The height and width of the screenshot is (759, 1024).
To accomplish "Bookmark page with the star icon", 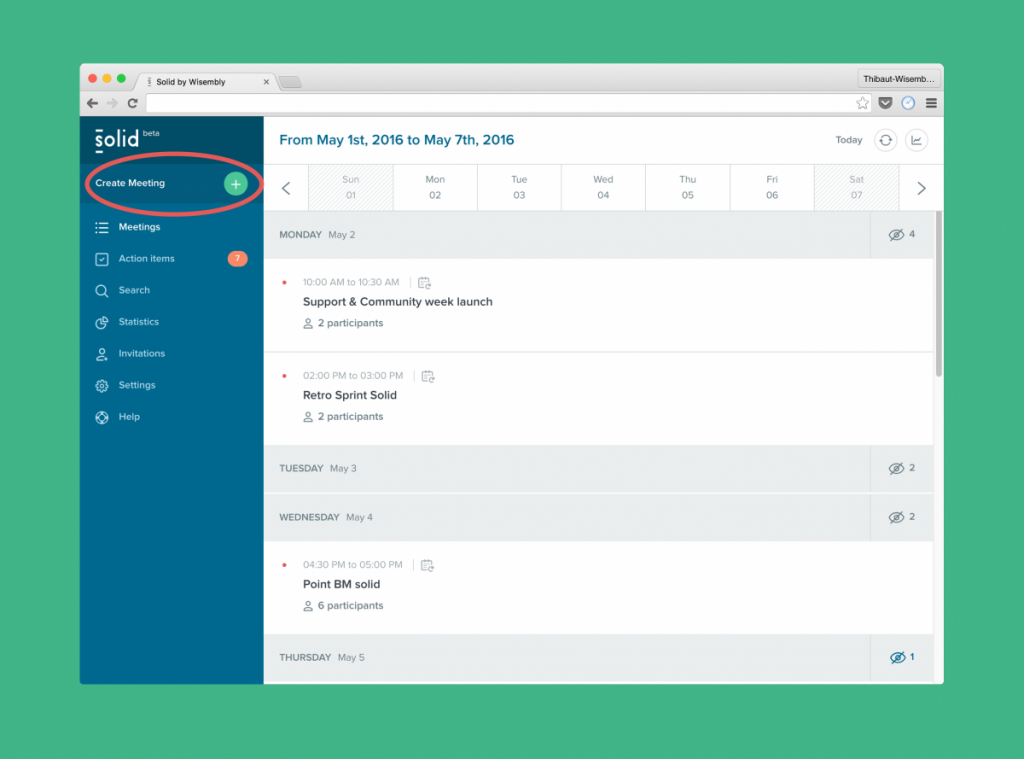I will (863, 103).
